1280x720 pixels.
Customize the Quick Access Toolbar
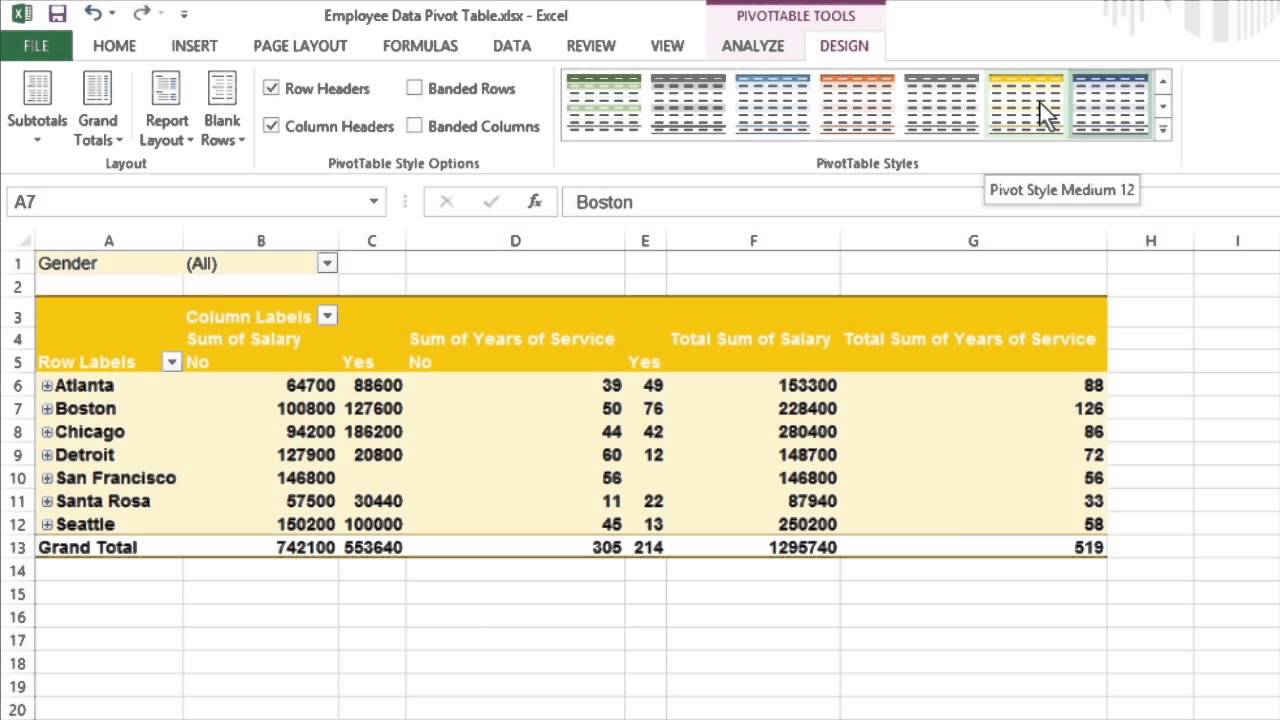(184, 14)
